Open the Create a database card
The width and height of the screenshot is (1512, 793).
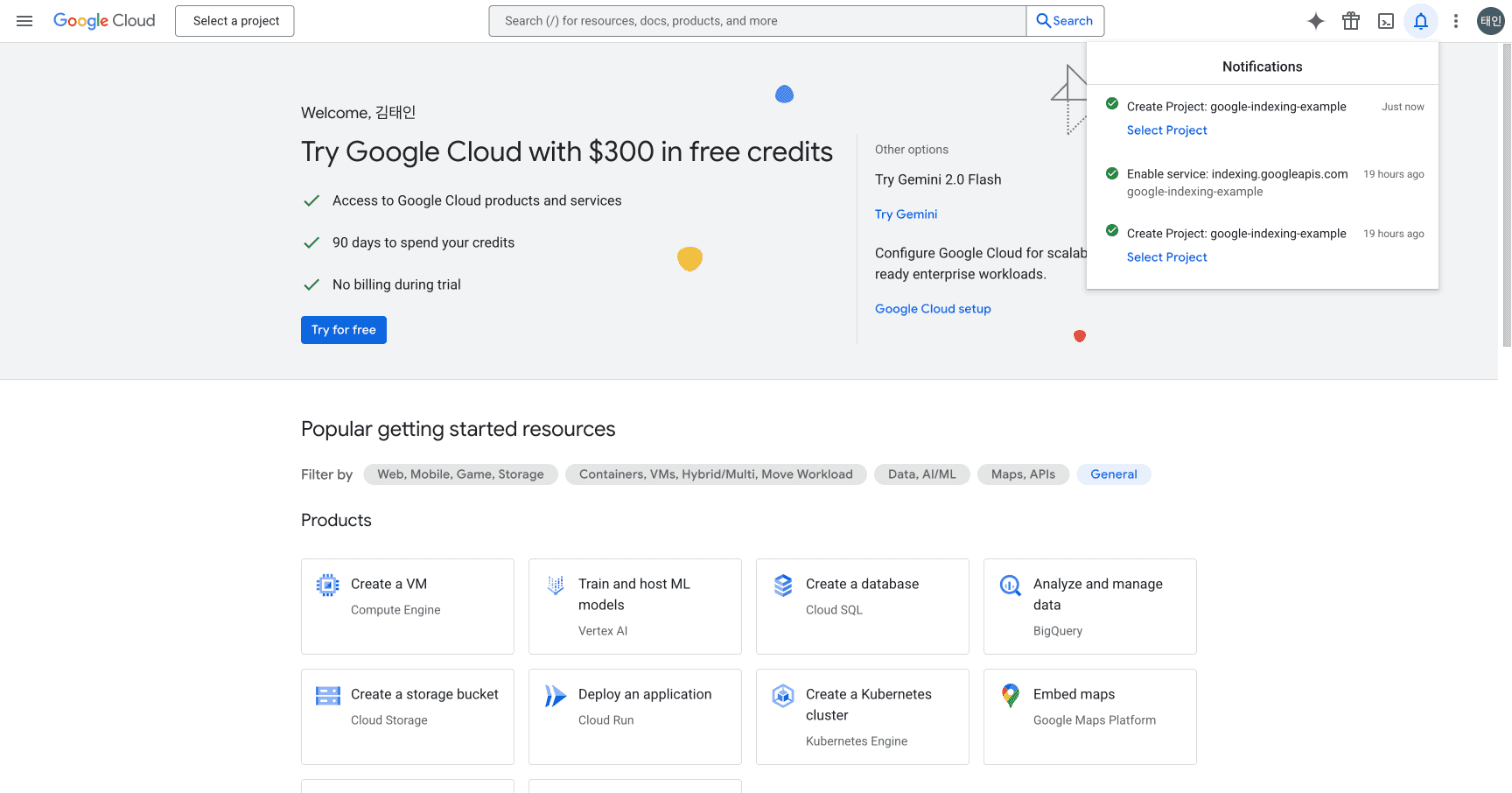862,606
